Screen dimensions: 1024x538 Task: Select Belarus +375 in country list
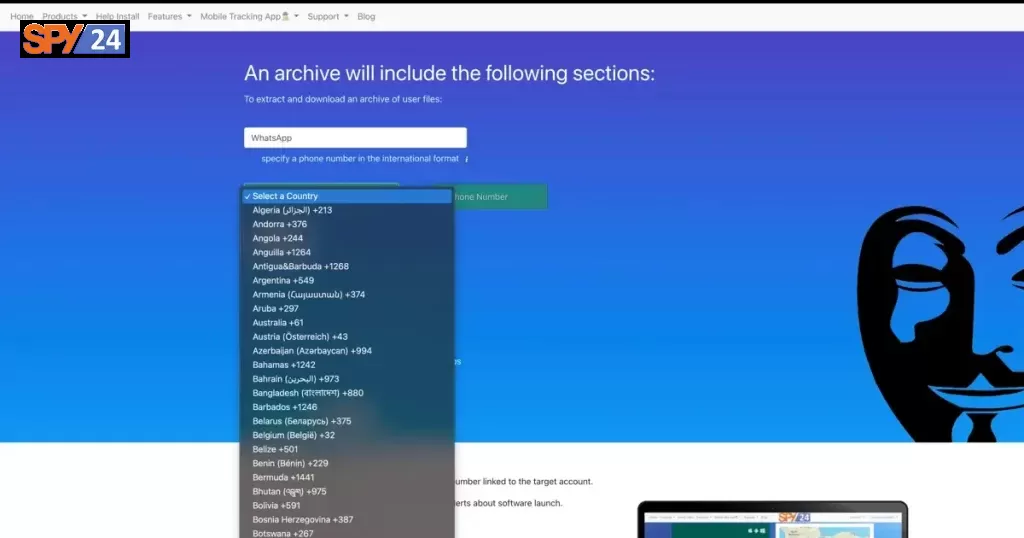tap(347, 421)
